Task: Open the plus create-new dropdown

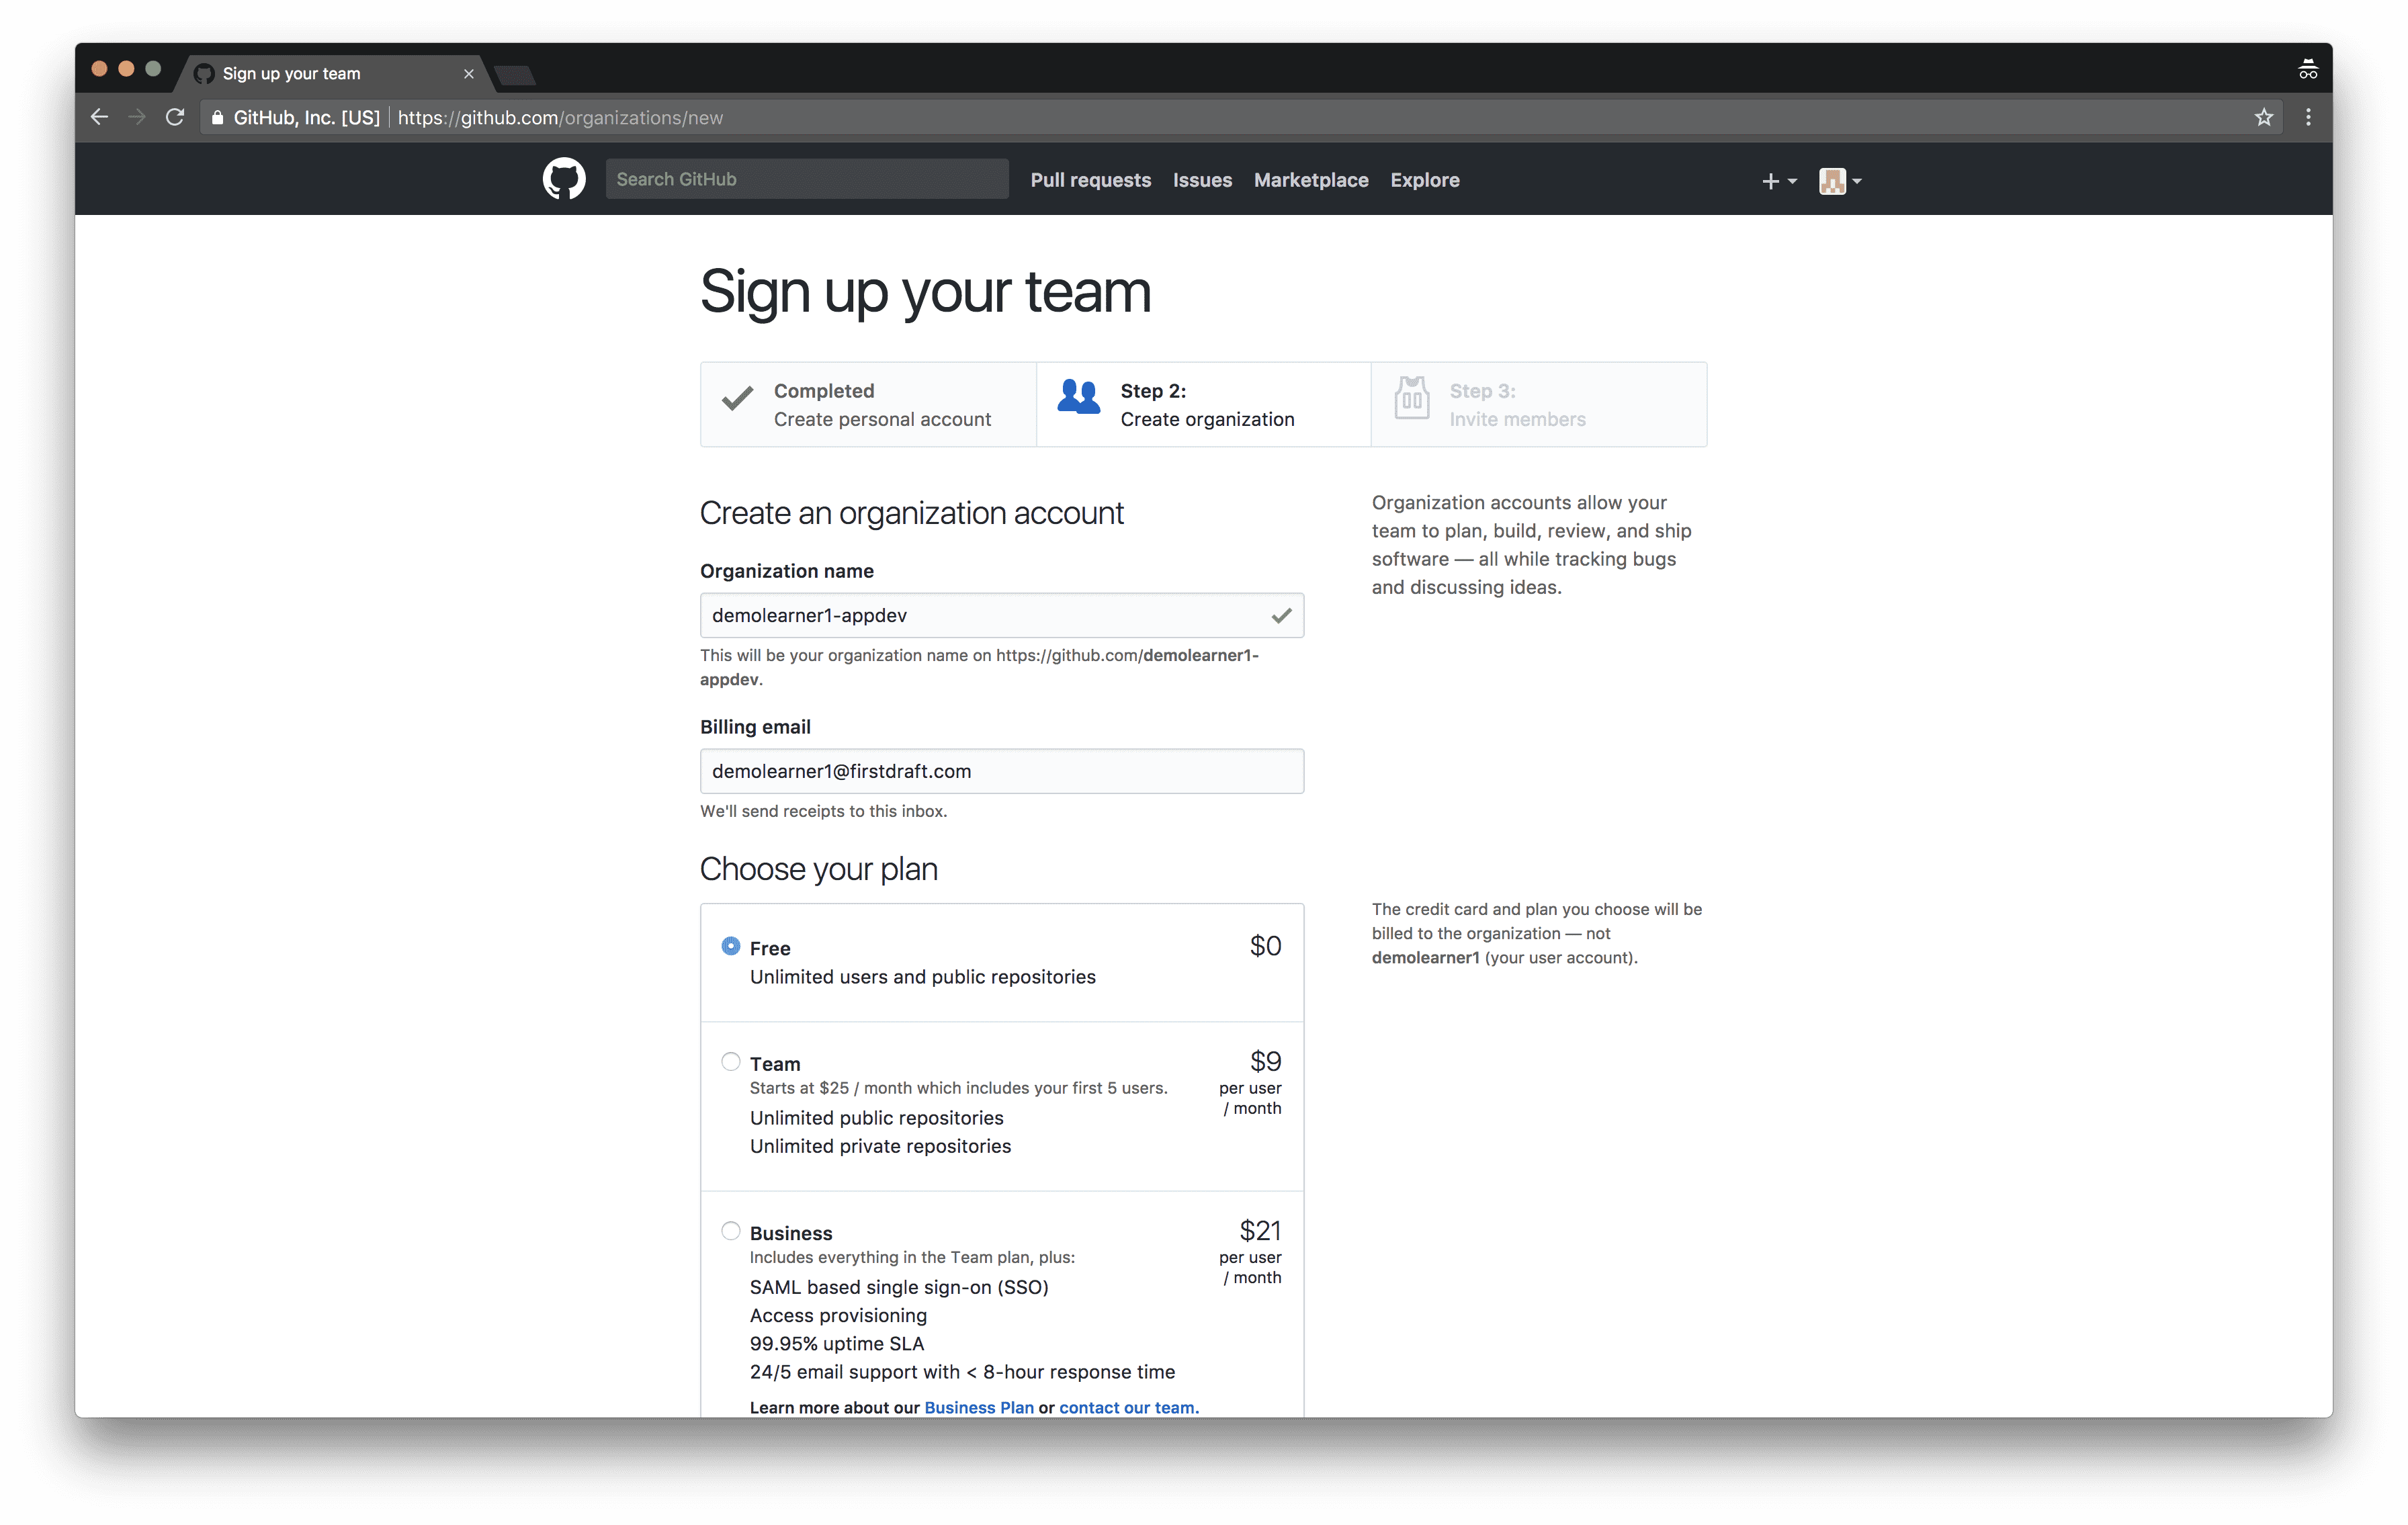Action: [x=1779, y=181]
